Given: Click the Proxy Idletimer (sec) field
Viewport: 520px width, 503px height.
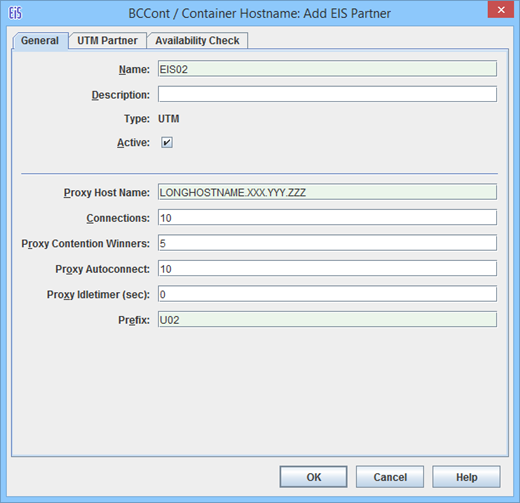Looking at the screenshot, I should point(327,294).
